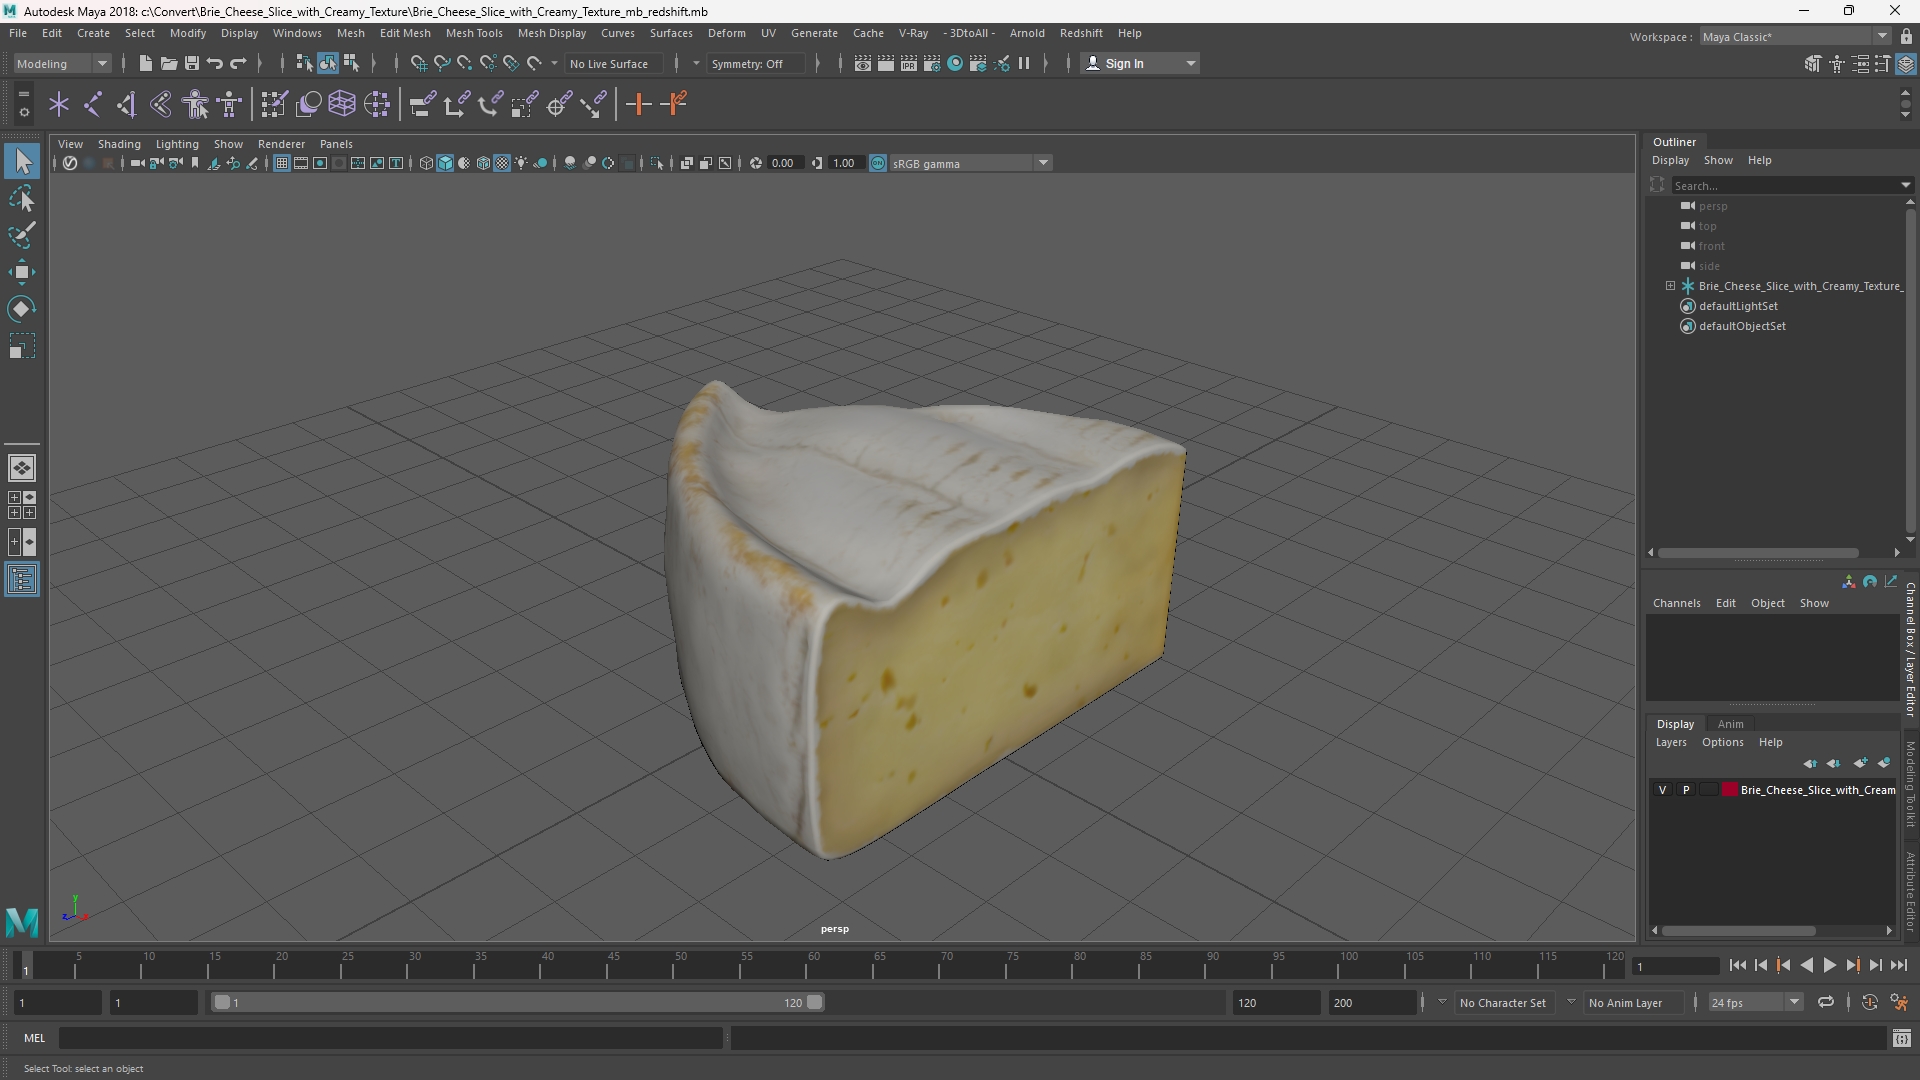Viewport: 1920px width, 1080px height.
Task: Open the viewport Shading menu
Action: click(119, 144)
